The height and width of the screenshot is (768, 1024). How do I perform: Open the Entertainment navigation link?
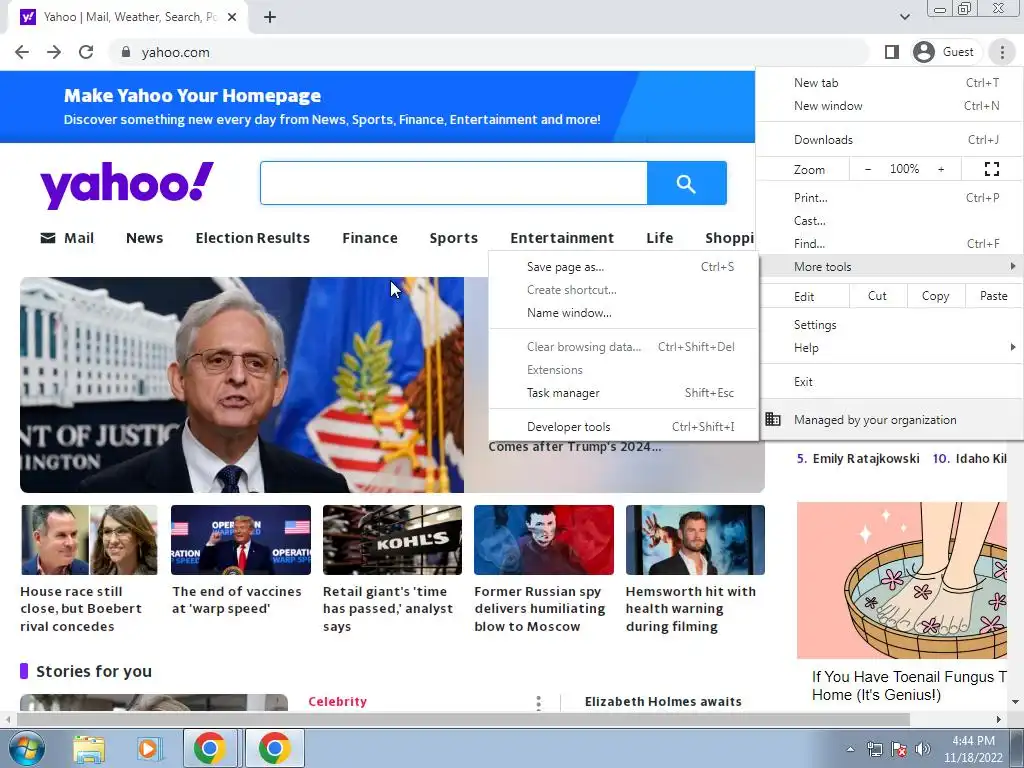pos(562,238)
